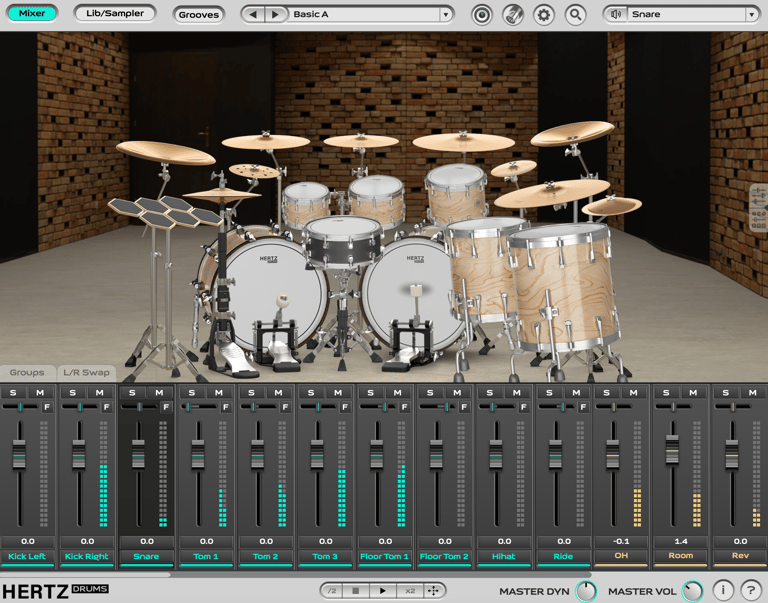Click the OH volume value -0.1
The height and width of the screenshot is (603, 768).
click(621, 541)
